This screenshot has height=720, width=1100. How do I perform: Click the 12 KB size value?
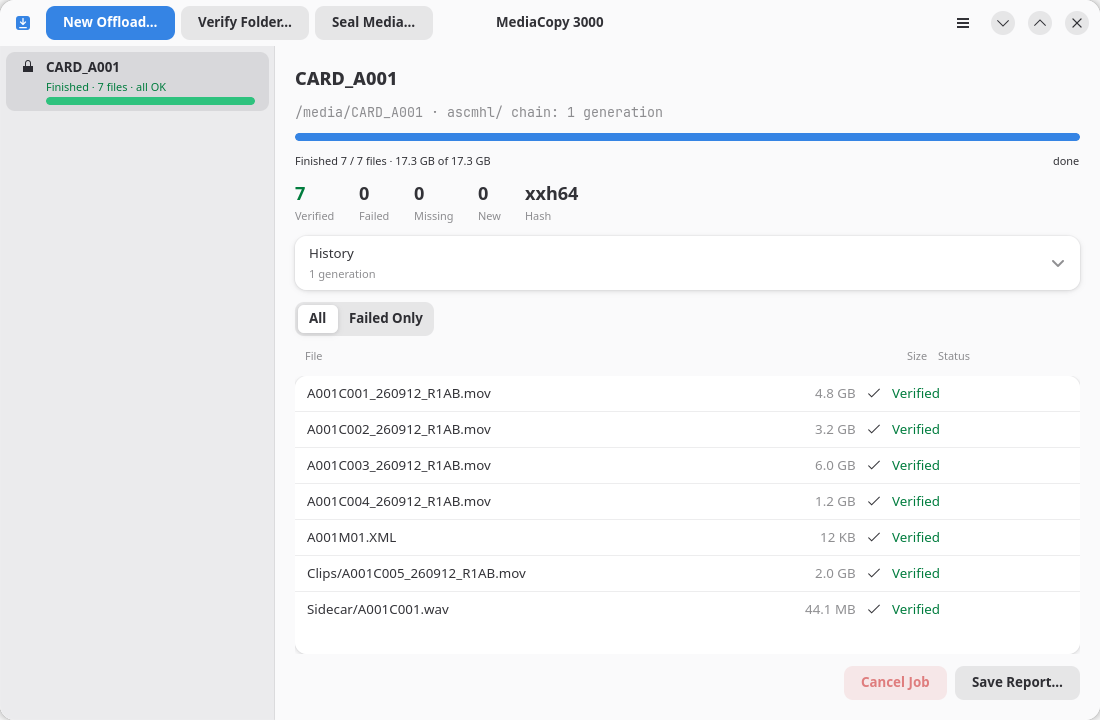(x=838, y=538)
